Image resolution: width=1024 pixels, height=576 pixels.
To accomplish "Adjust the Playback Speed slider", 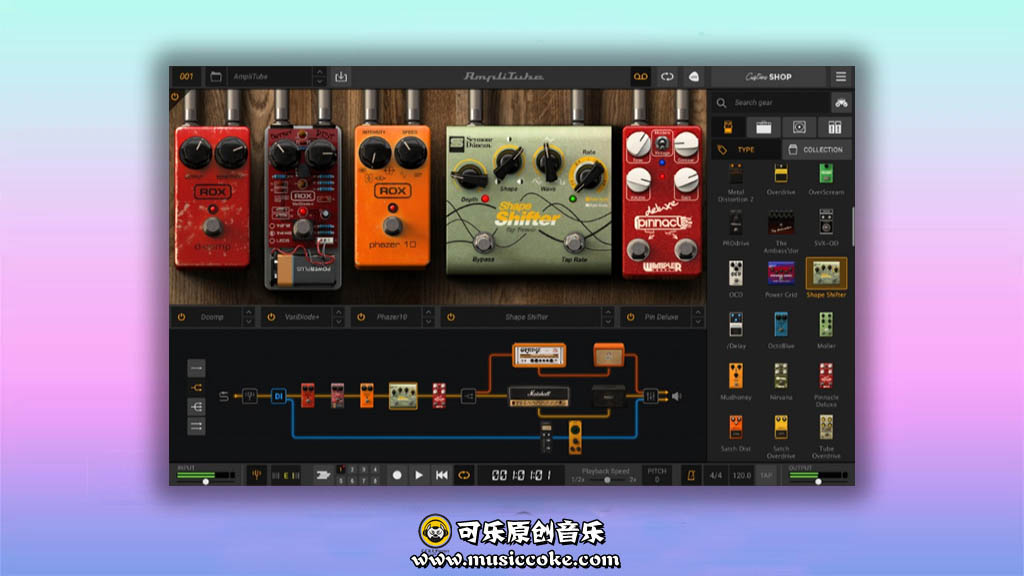I will pos(605,480).
